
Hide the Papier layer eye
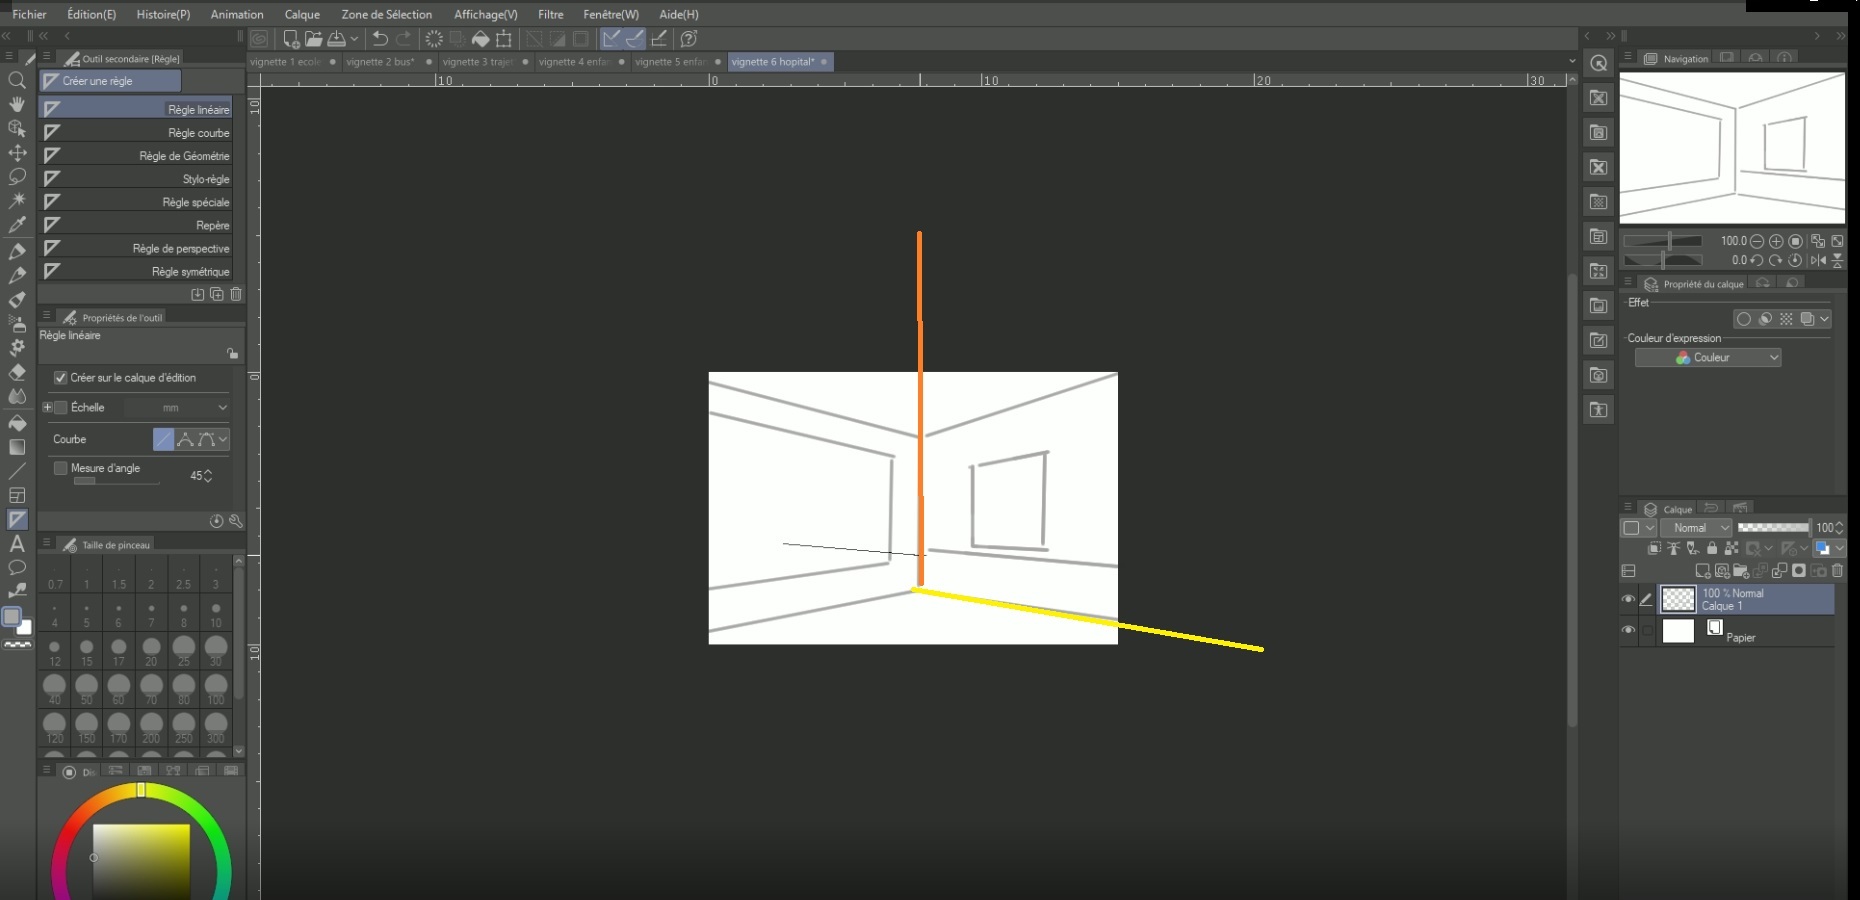[1628, 630]
